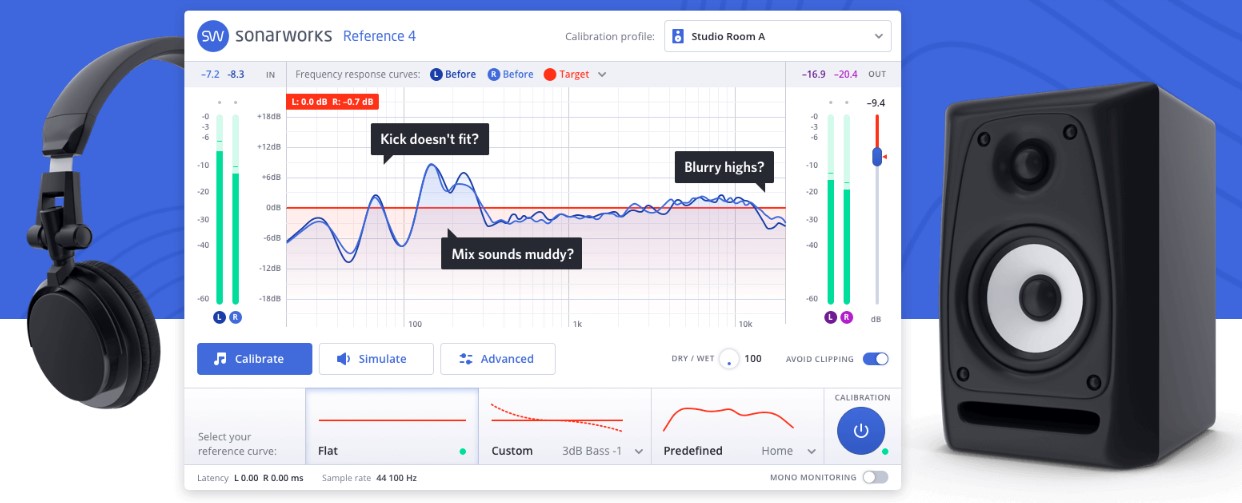Screen dimensions: 1242x503
Task: Click the red Target curve dot
Action: pos(549,75)
